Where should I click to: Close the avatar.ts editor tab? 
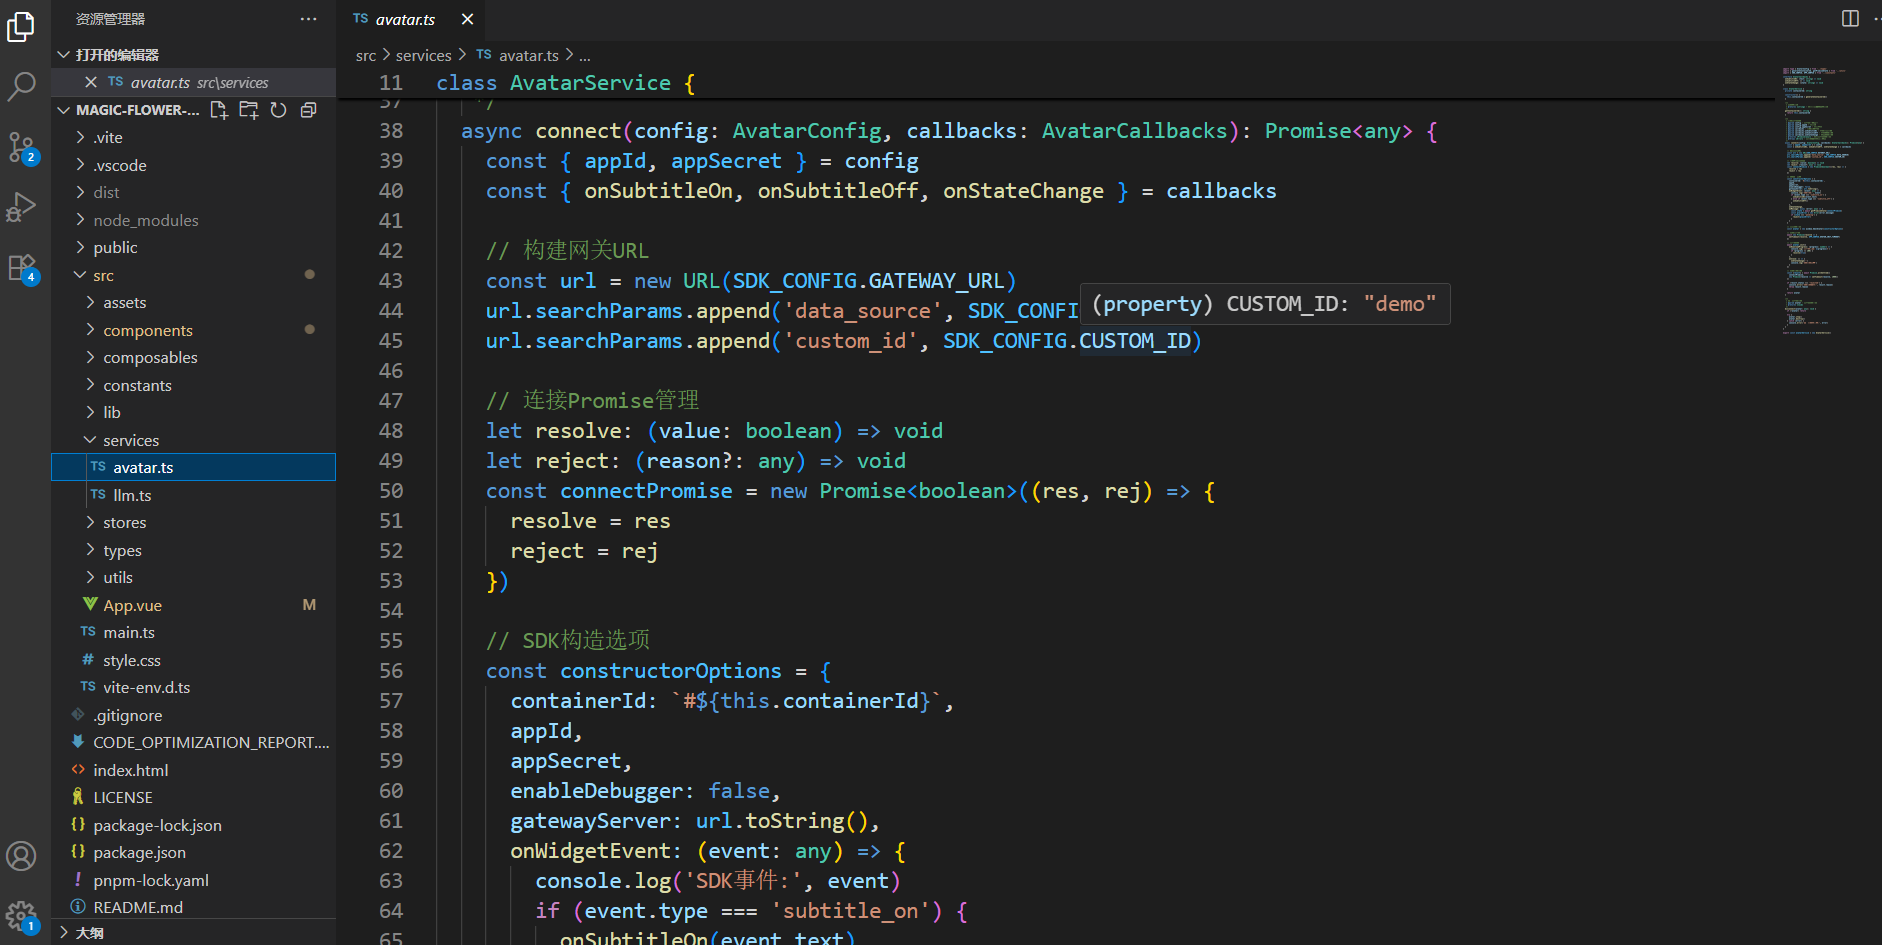click(467, 19)
